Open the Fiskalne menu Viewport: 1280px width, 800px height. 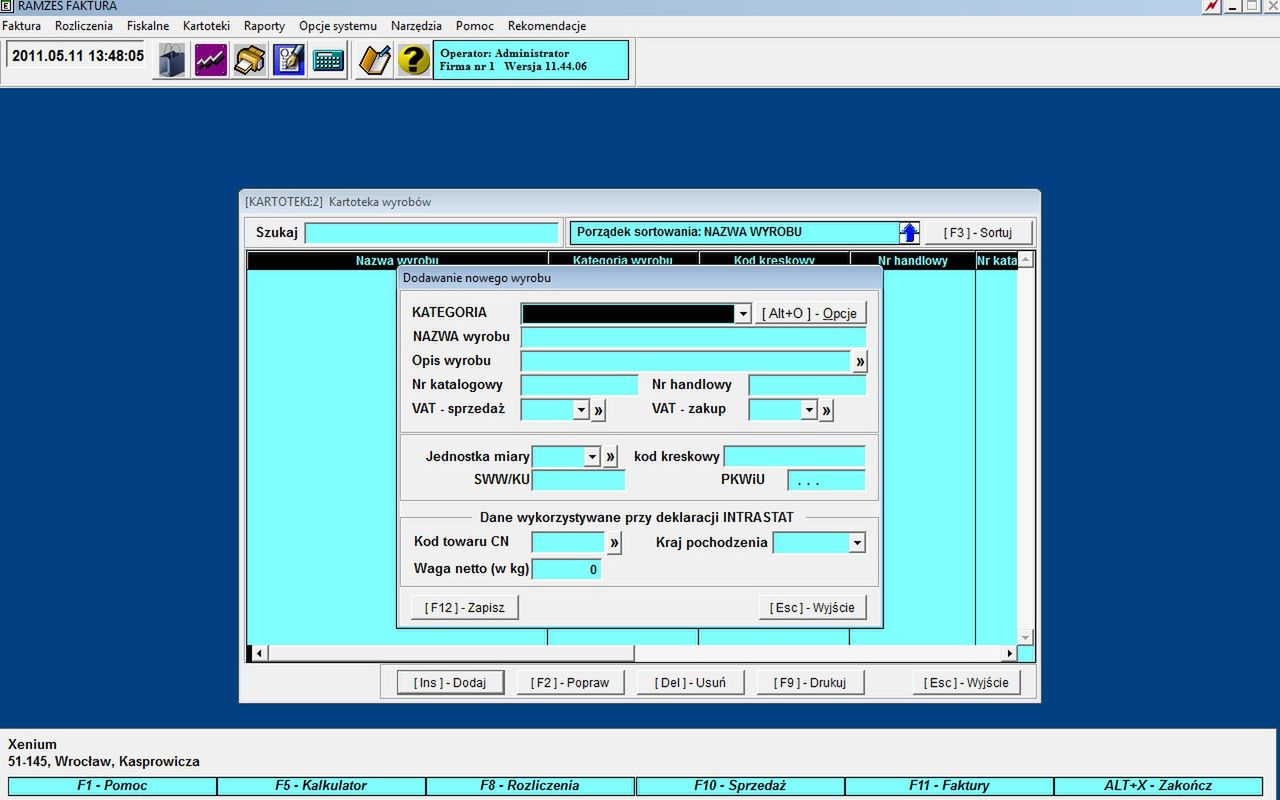tap(148, 26)
